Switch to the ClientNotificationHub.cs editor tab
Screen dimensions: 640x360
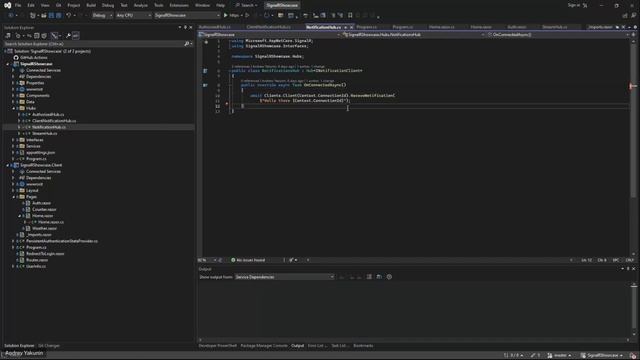269,27
